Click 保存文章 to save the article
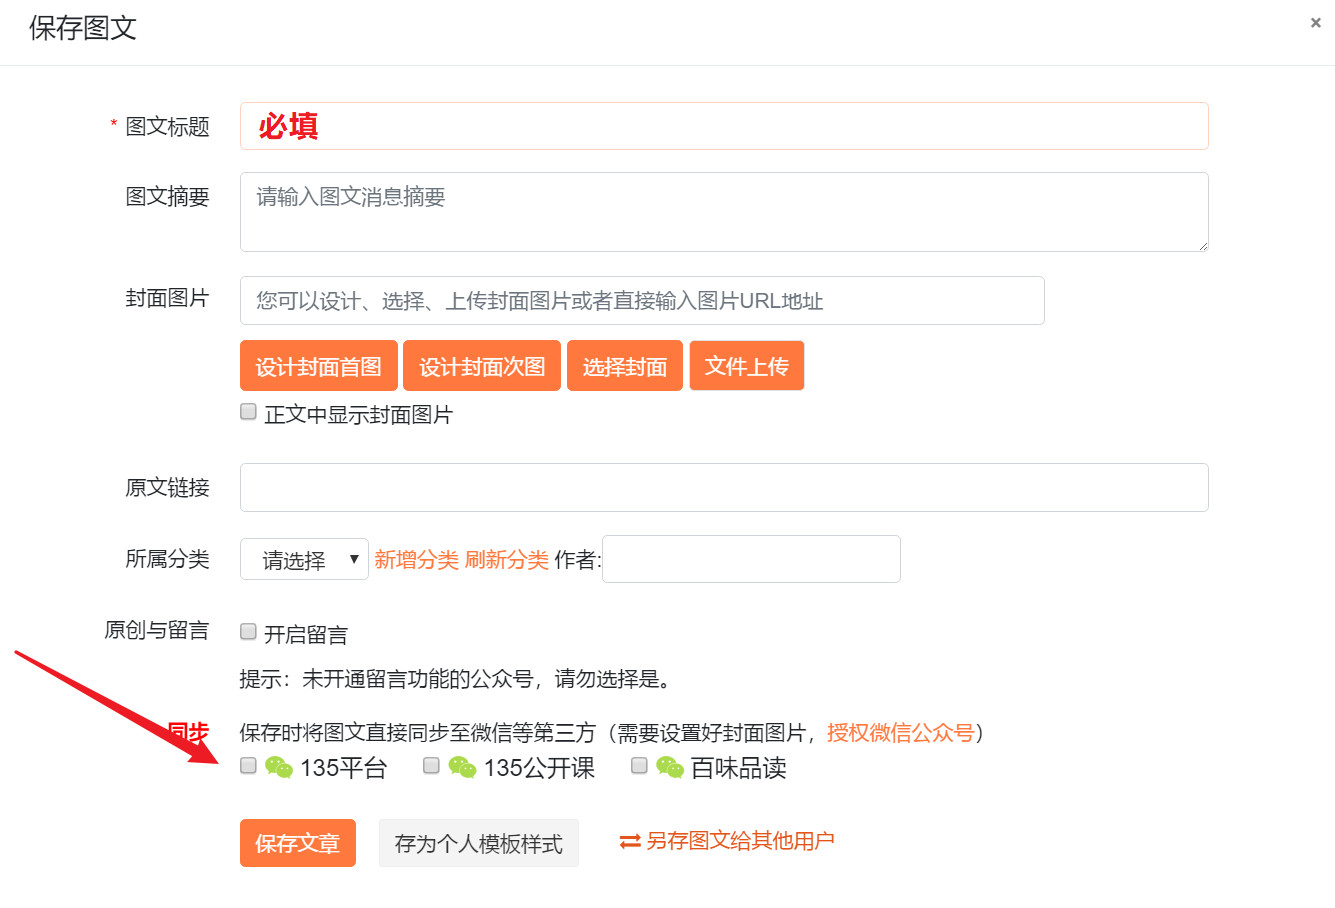 click(x=297, y=843)
